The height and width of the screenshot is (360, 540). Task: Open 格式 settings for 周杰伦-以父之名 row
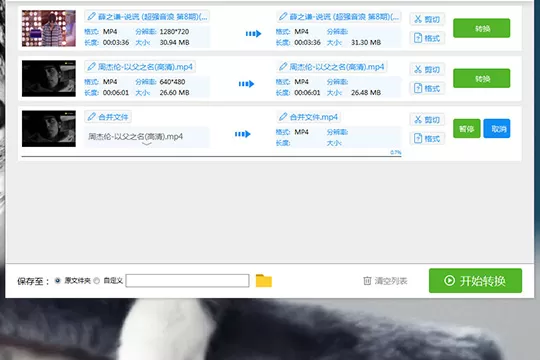427,88
